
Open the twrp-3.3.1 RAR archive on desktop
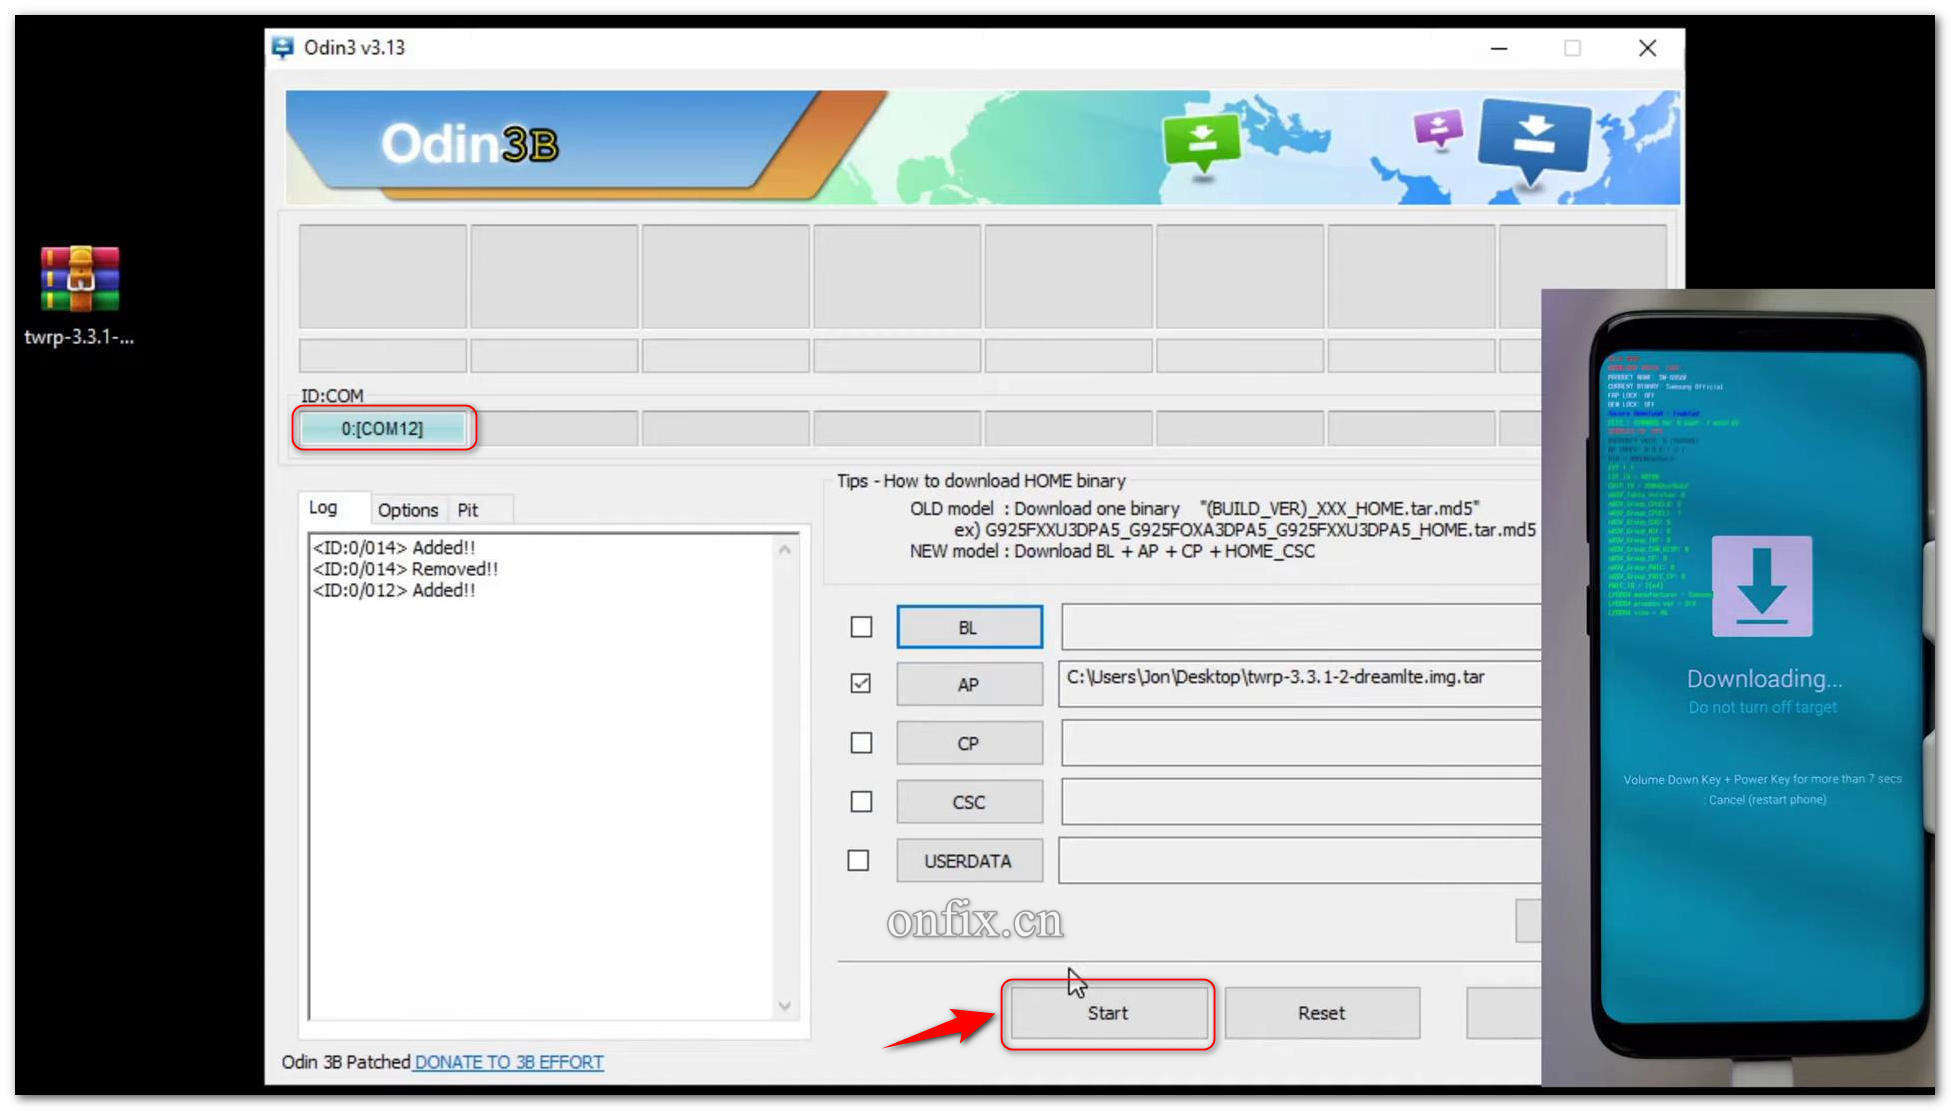(80, 279)
